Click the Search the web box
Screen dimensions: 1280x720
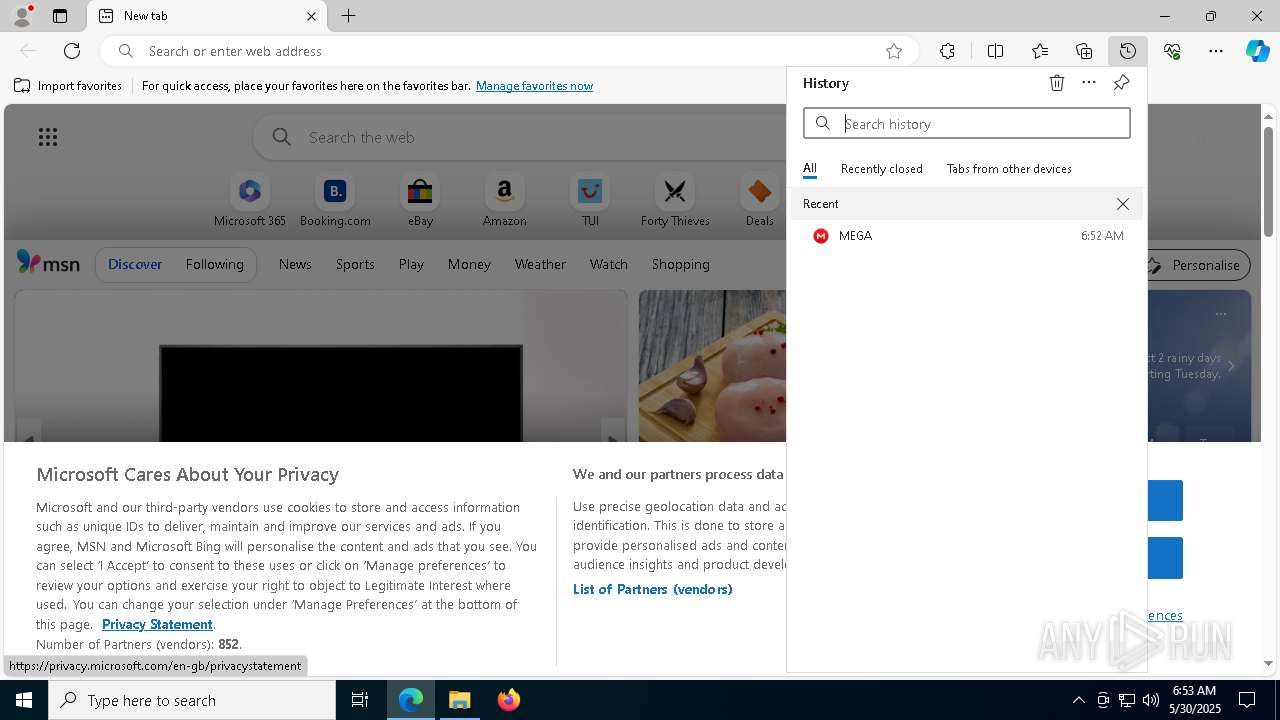click(x=520, y=137)
